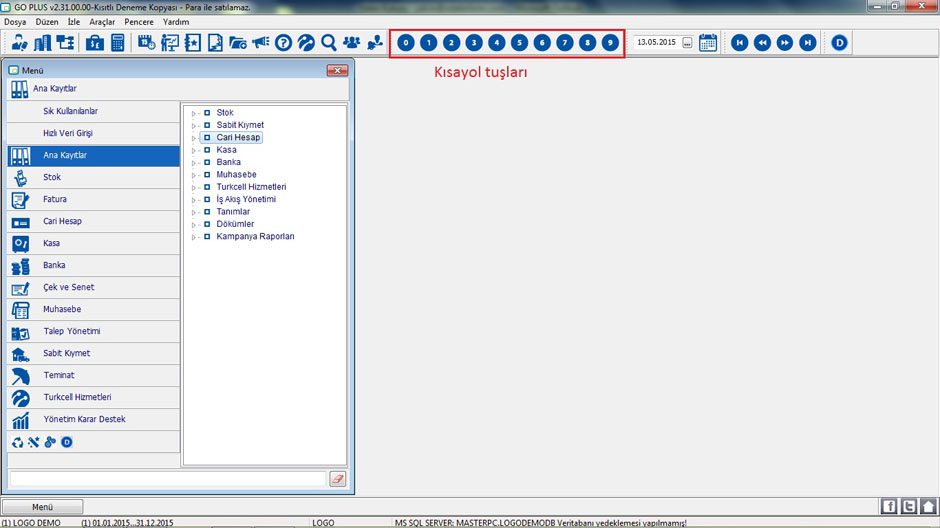Click shortcut key 2
The width and height of the screenshot is (940, 528).
click(451, 43)
